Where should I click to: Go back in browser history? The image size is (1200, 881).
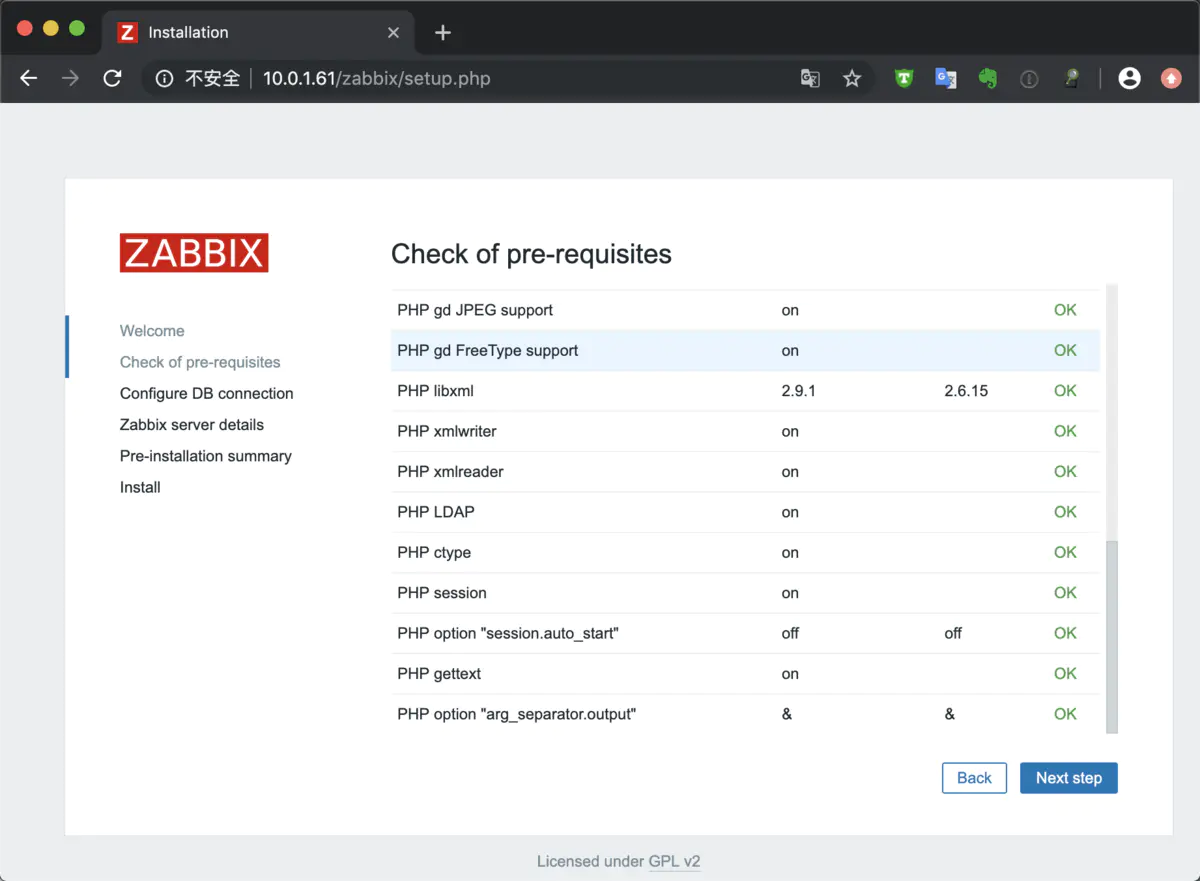pyautogui.click(x=29, y=78)
